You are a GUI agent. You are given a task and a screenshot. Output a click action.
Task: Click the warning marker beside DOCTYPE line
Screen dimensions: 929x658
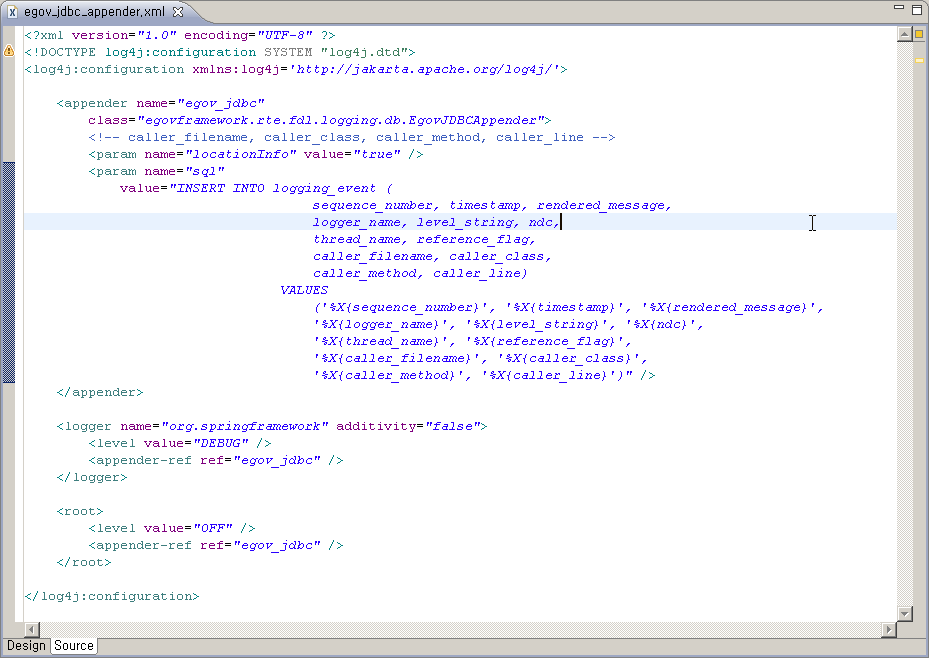9,51
